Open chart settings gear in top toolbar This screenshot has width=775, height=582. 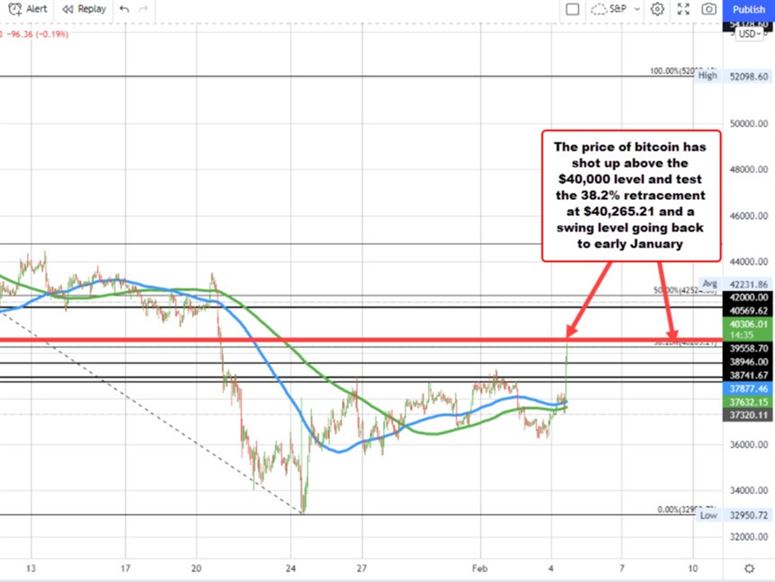tap(658, 9)
